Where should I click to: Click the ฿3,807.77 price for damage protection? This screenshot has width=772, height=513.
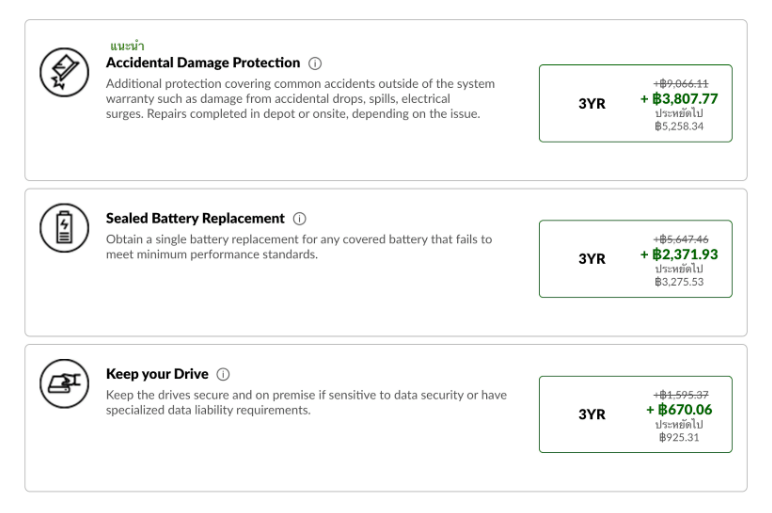pos(679,99)
